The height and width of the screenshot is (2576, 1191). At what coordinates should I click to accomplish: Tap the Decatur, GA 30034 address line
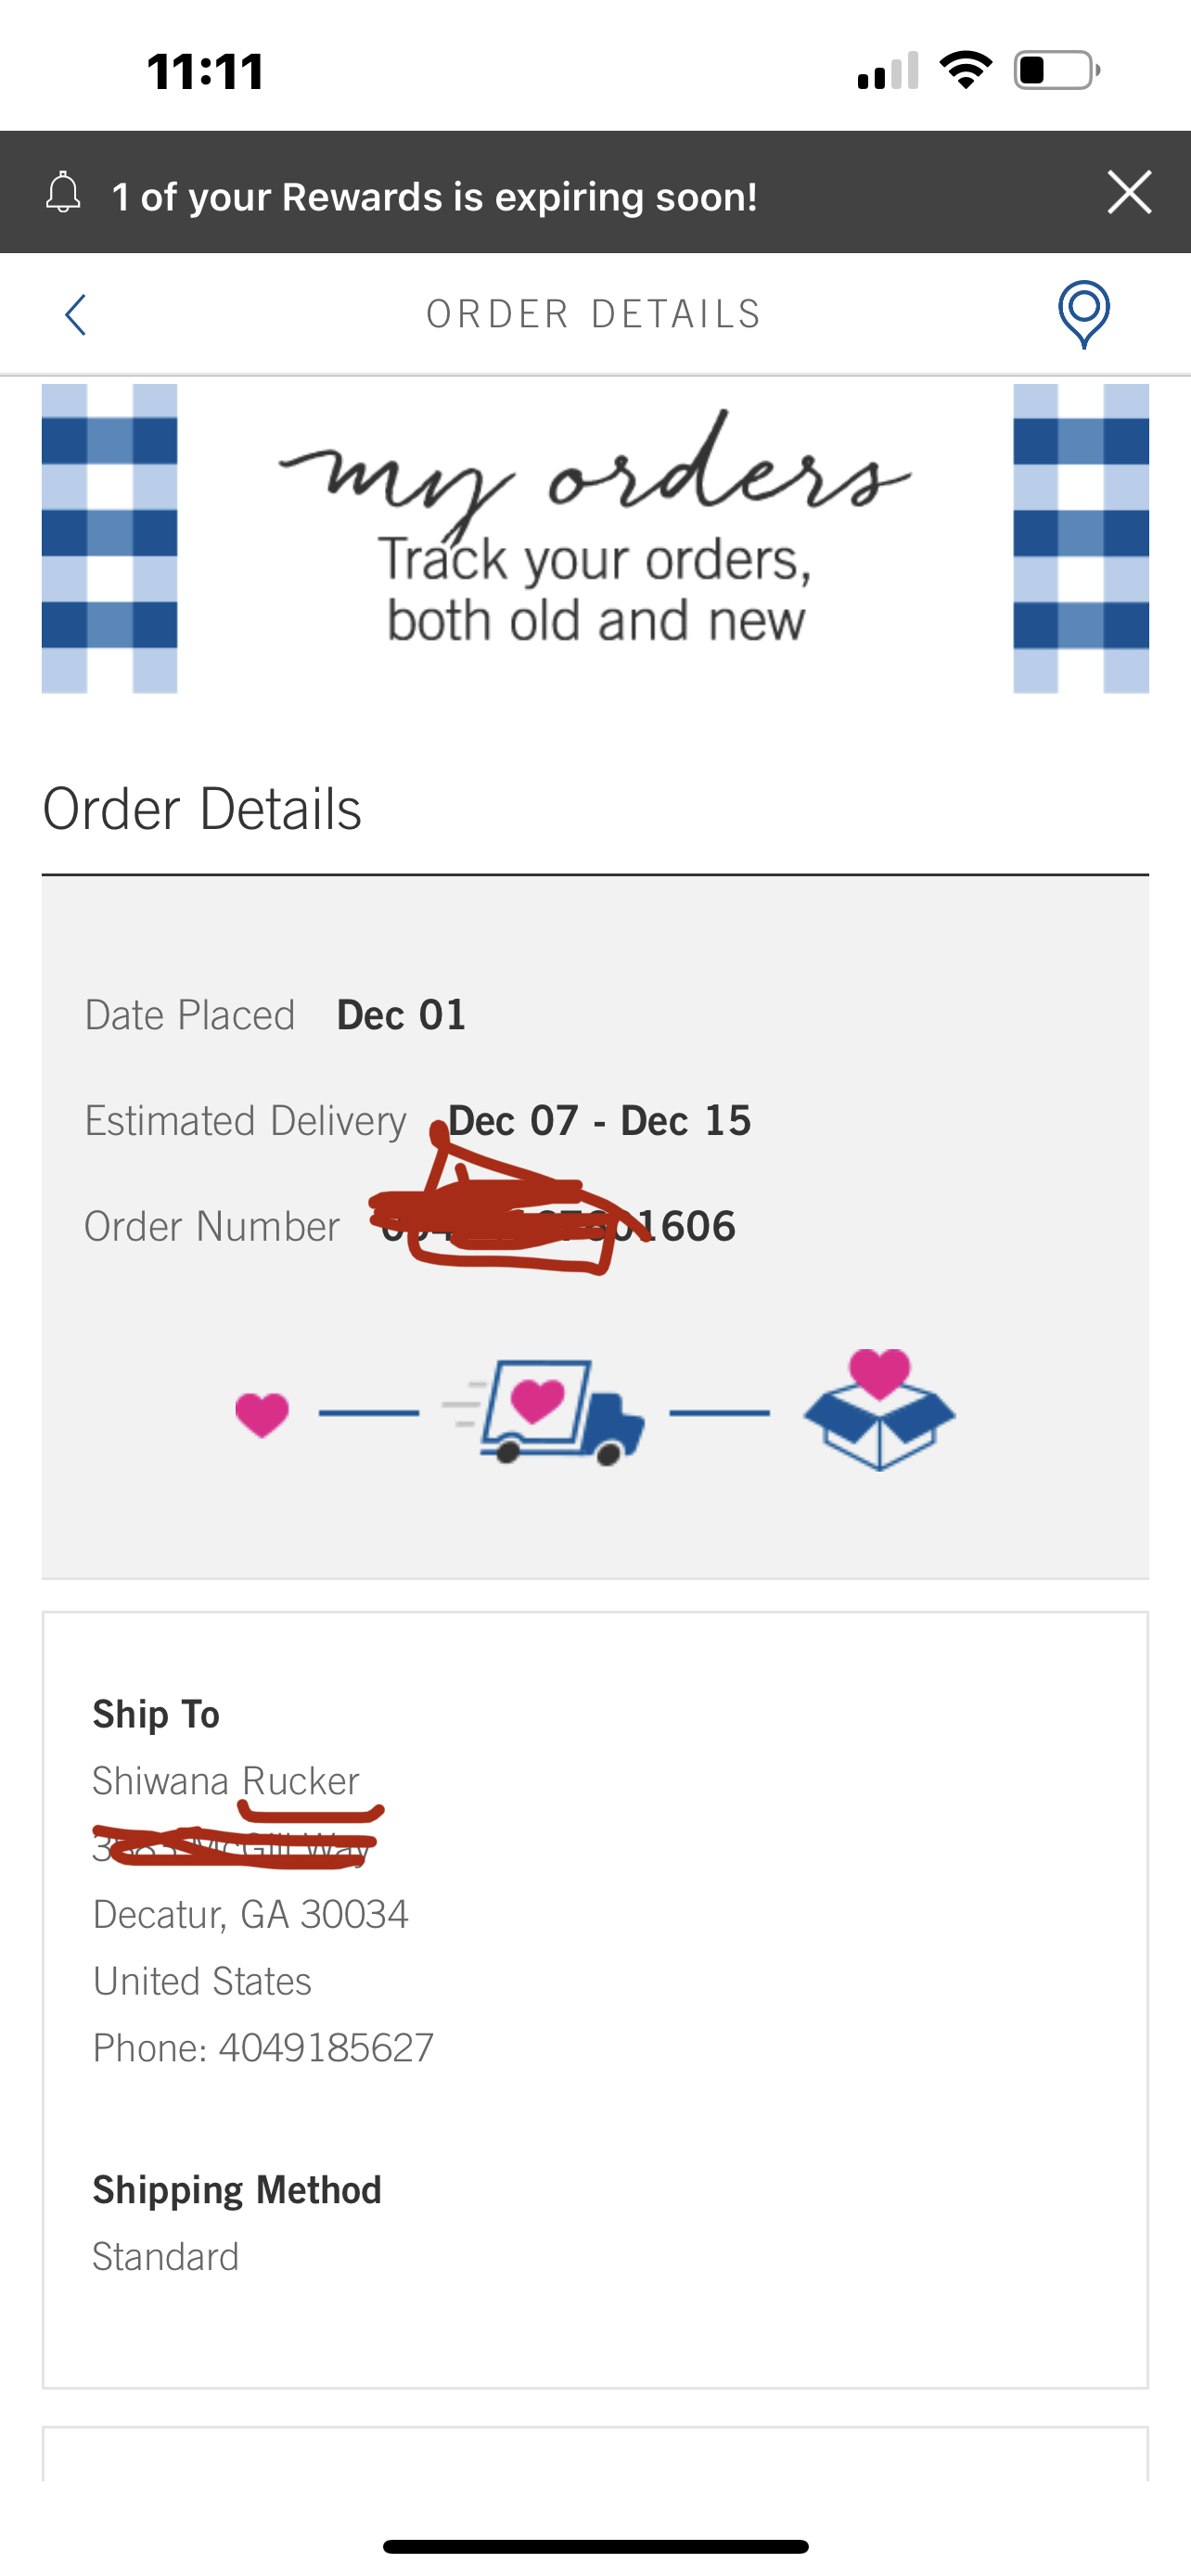(250, 1914)
